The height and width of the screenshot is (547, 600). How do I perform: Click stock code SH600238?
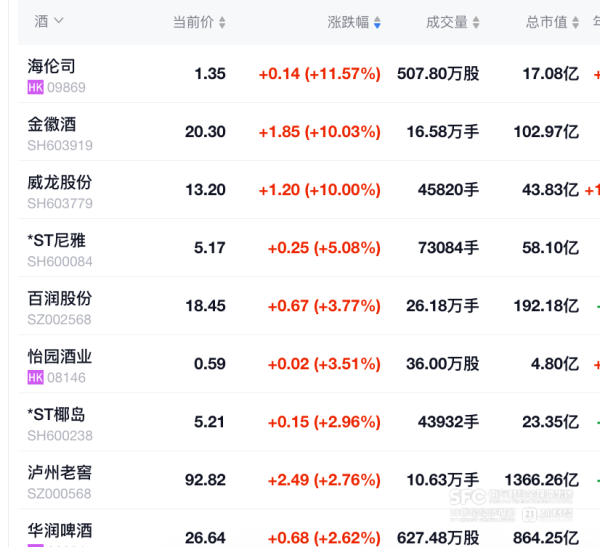tap(60, 436)
